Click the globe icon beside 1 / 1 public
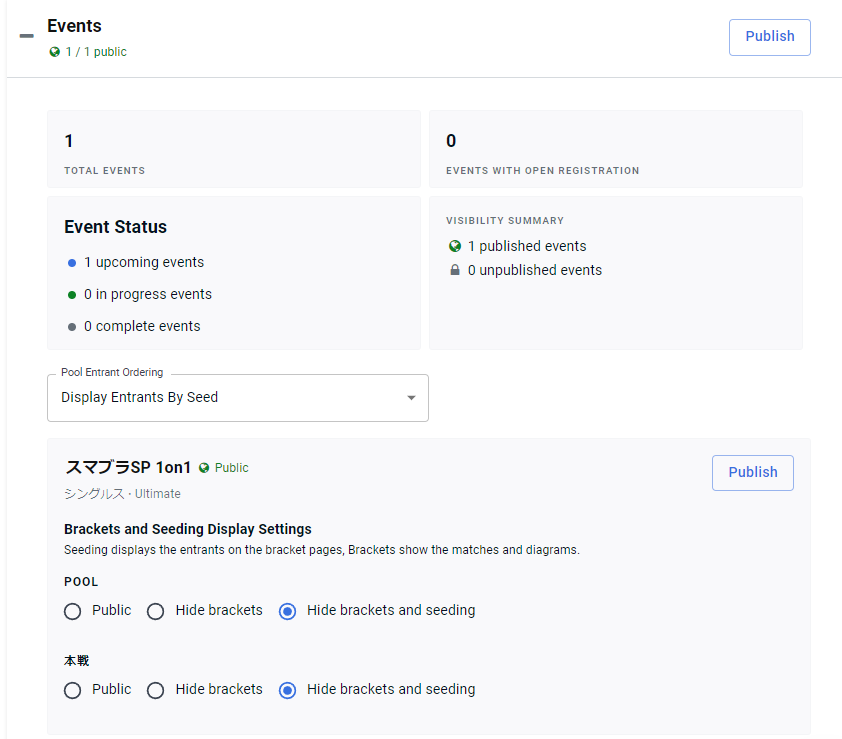This screenshot has height=739, width=842. 55,52
